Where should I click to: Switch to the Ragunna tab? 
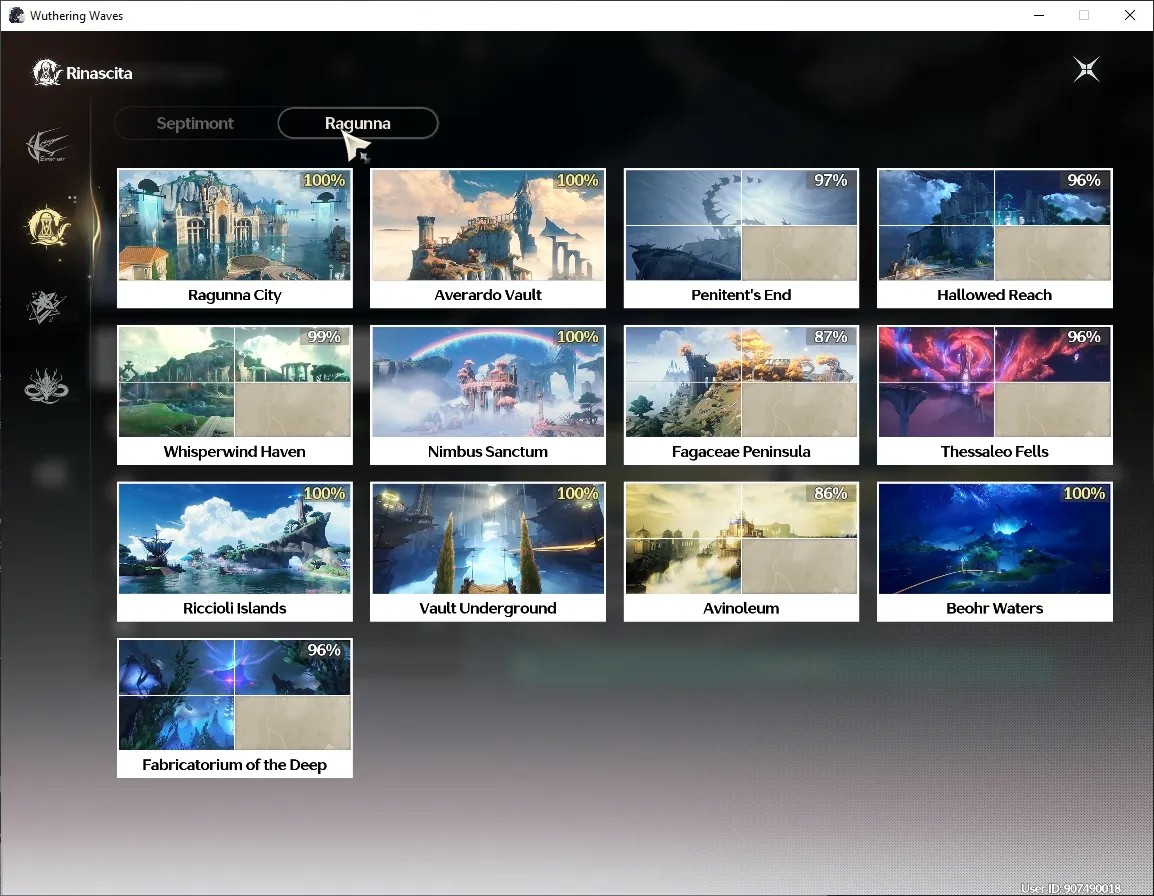click(358, 123)
